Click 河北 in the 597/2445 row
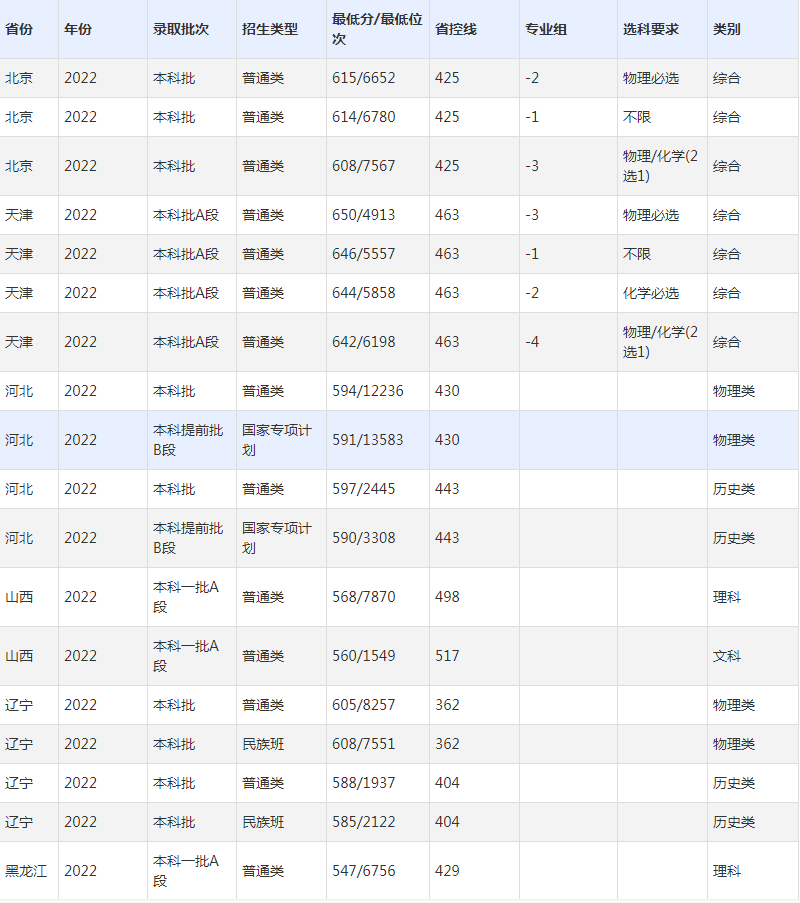 [x=19, y=490]
